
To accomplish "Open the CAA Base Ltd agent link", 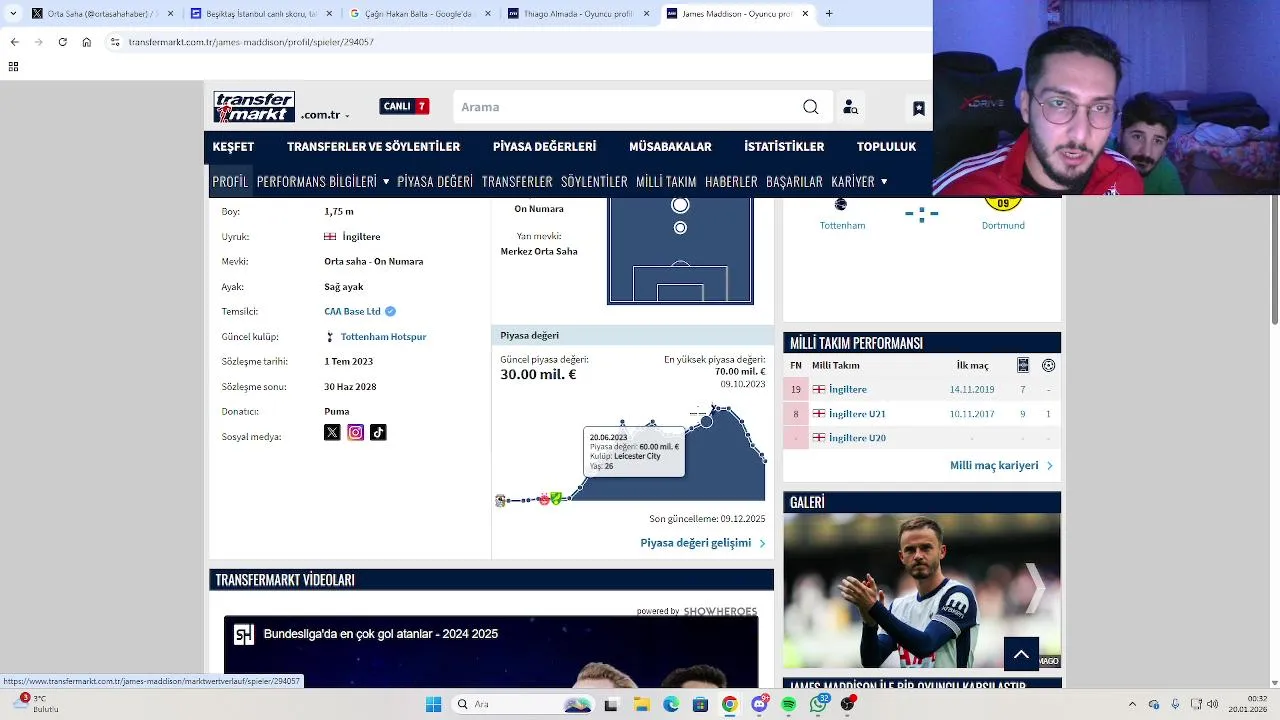I will pos(352,311).
